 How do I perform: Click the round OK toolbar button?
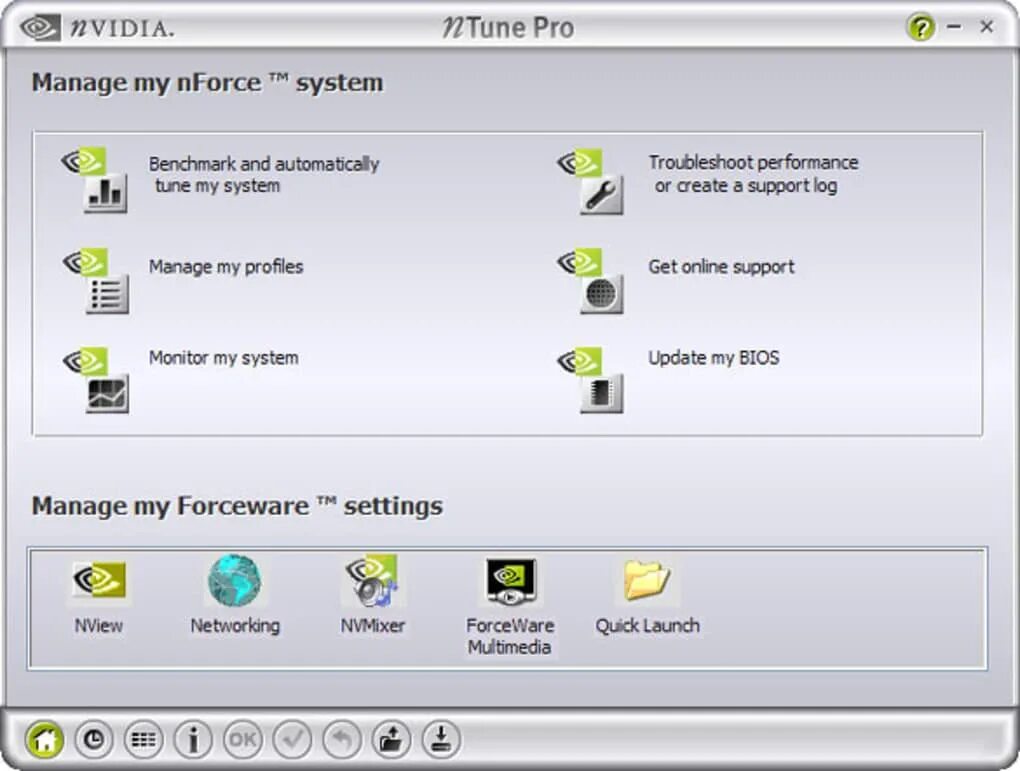point(243,739)
